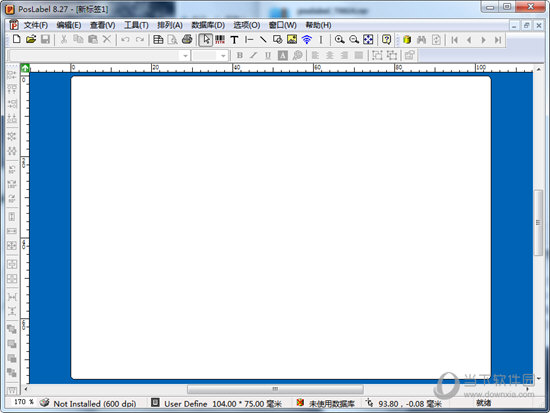Viewport: 550px width, 413px height.
Task: Toggle bold formatting button
Action: coord(240,55)
